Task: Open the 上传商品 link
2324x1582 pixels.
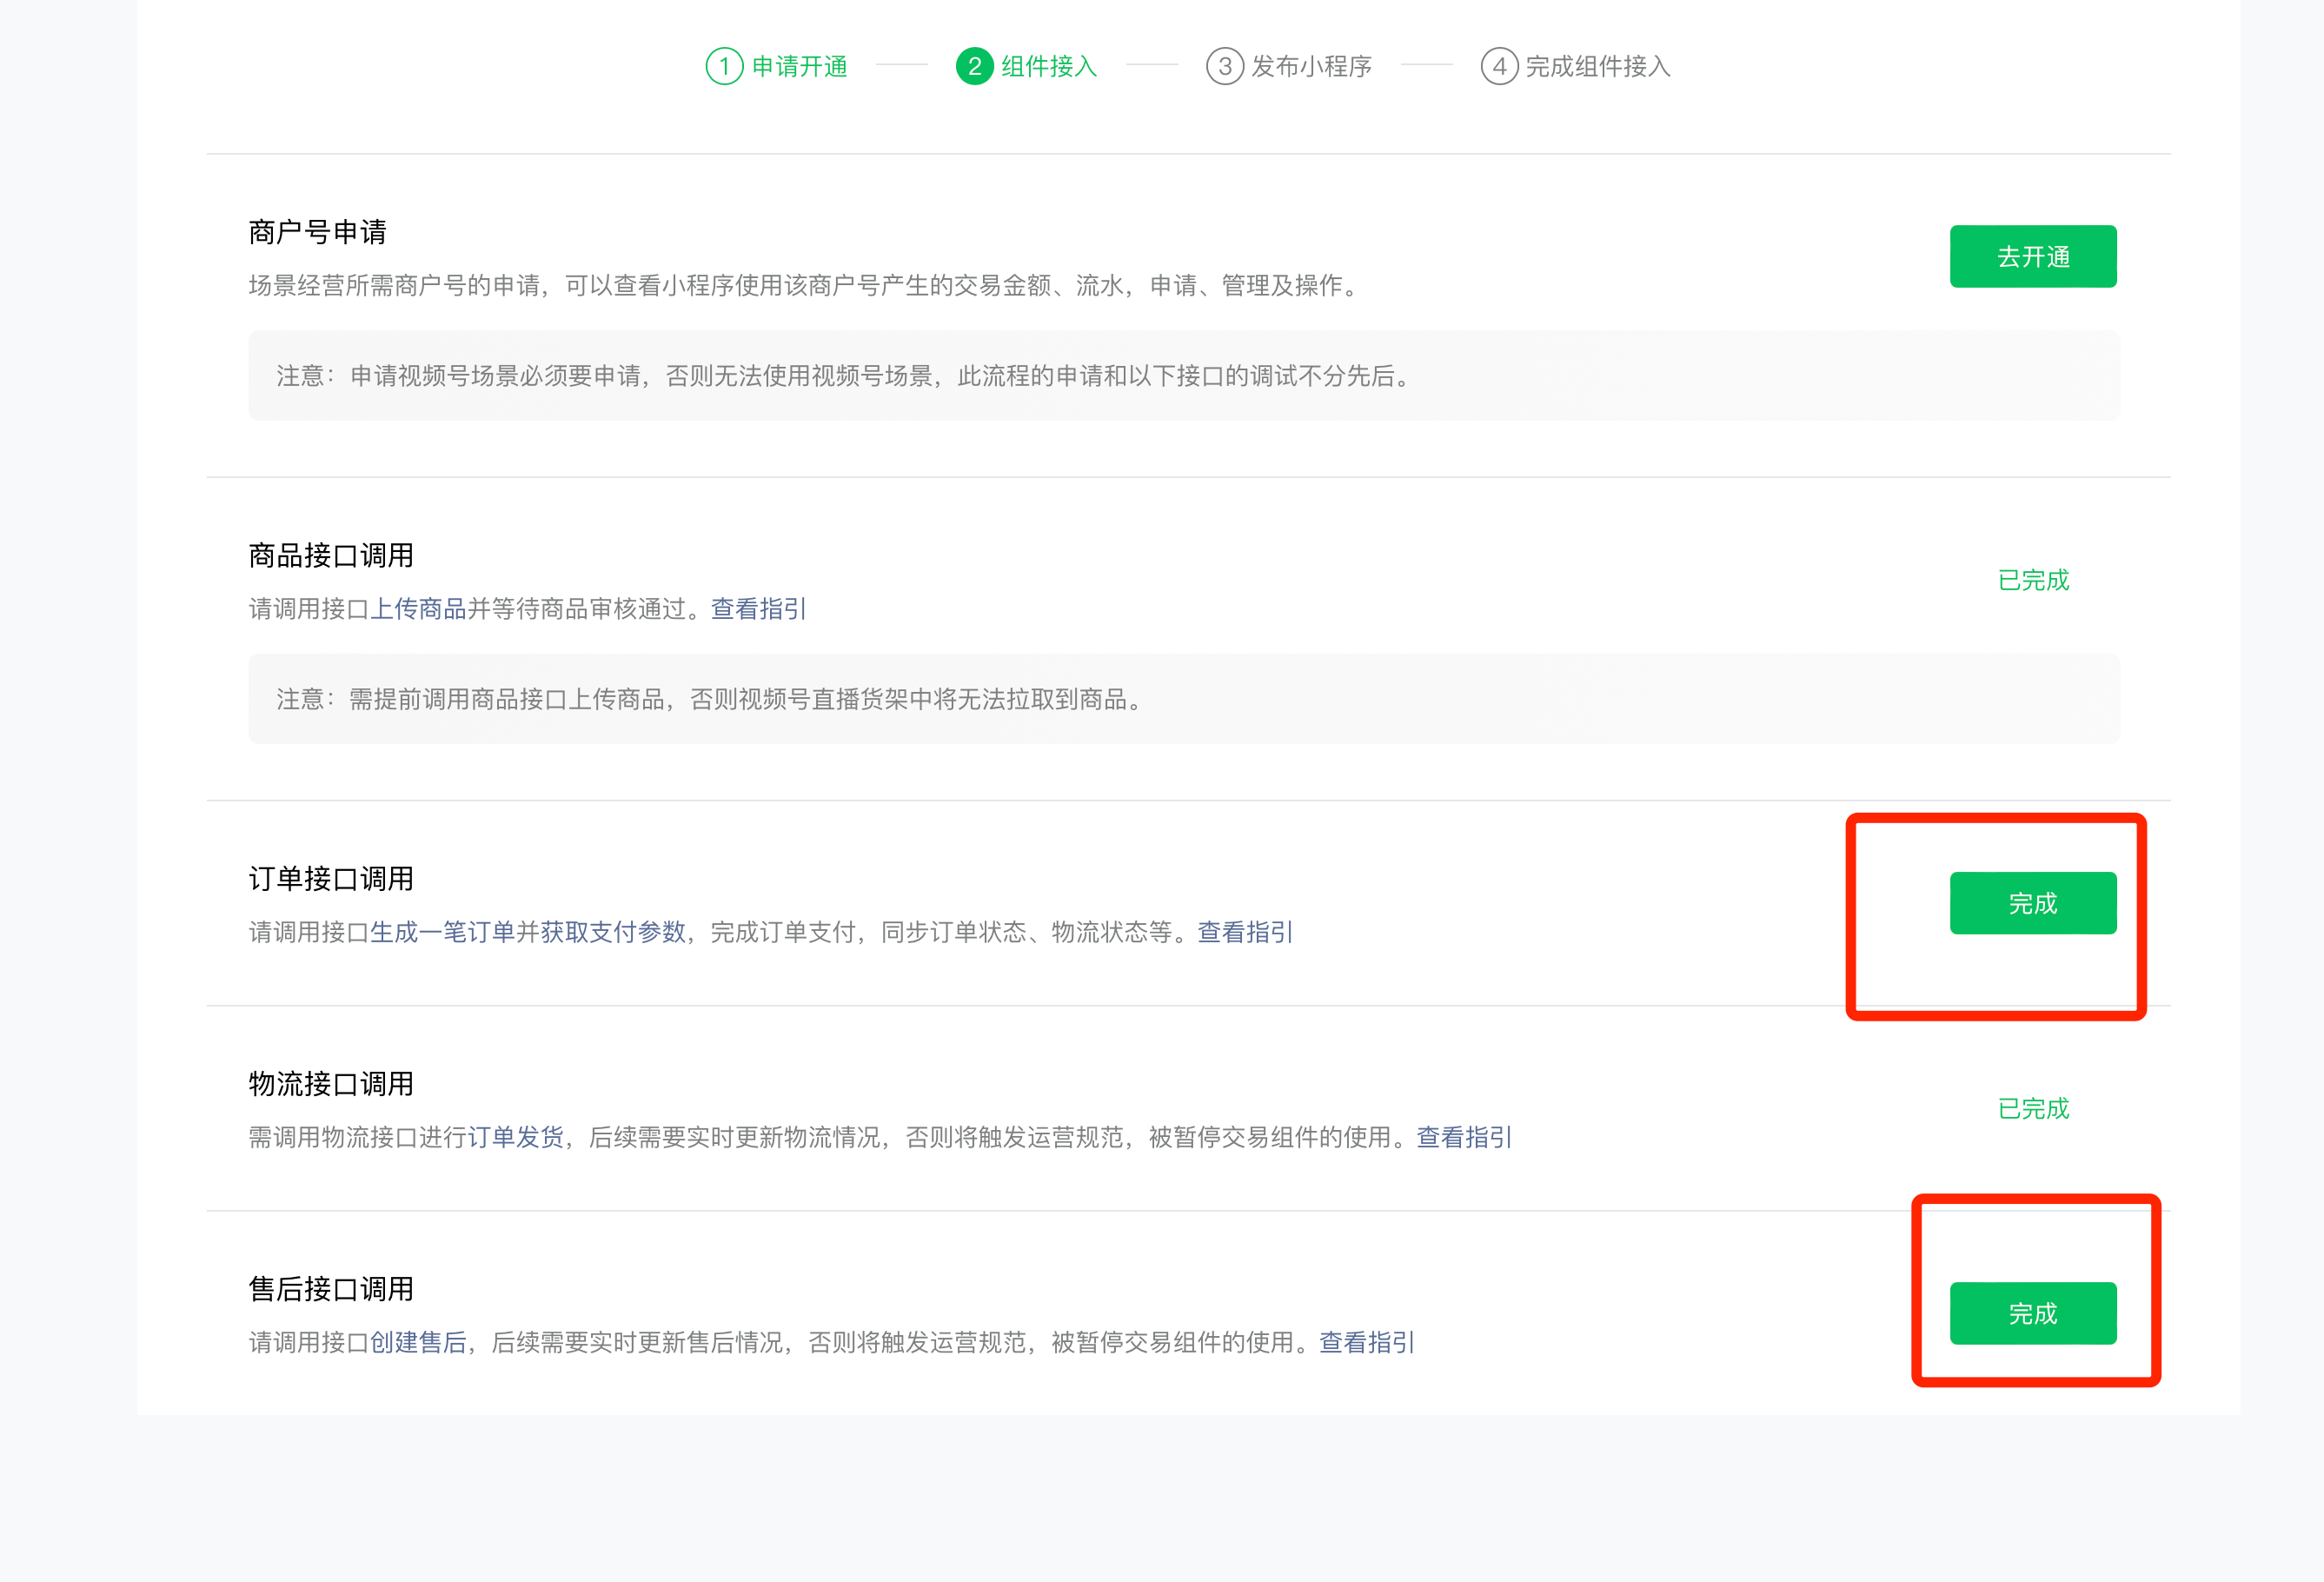Action: [419, 609]
